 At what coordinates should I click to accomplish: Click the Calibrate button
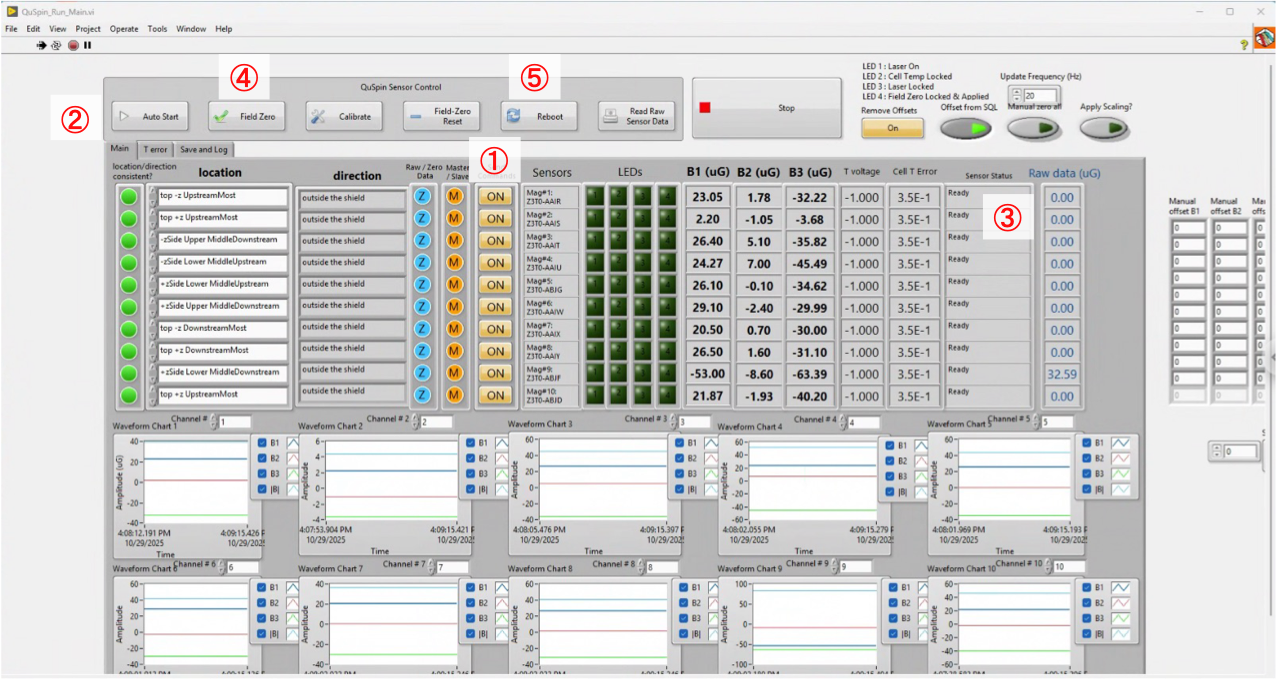click(x=343, y=117)
